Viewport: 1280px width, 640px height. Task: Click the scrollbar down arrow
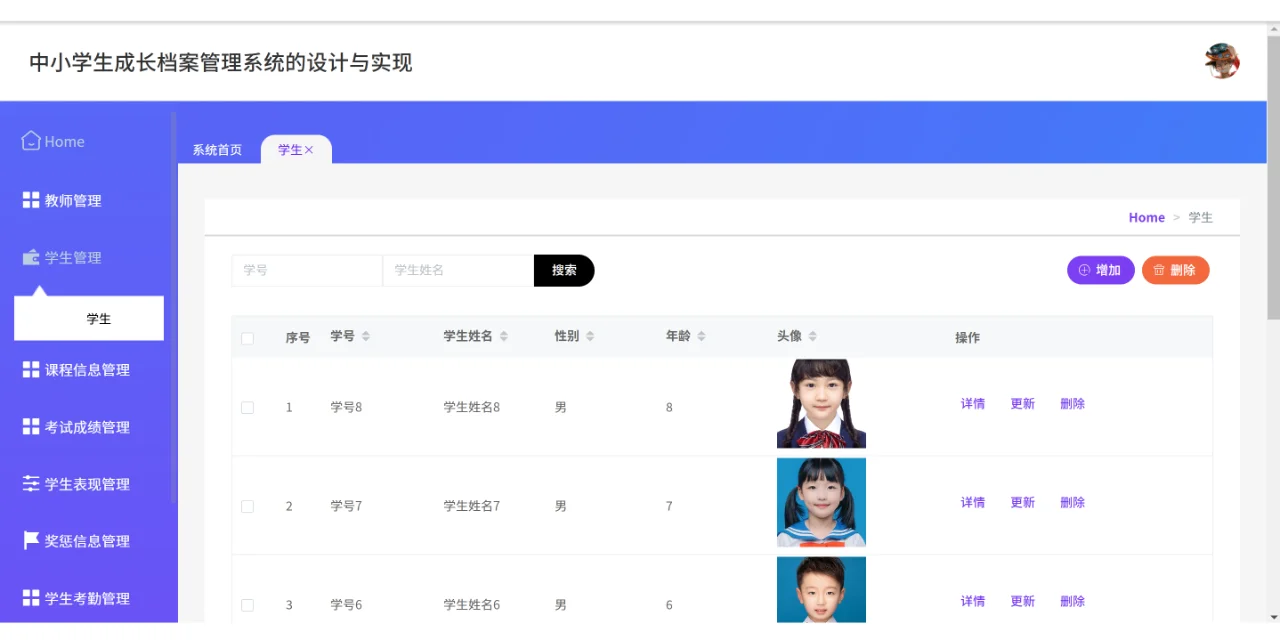pyautogui.click(x=1273, y=616)
